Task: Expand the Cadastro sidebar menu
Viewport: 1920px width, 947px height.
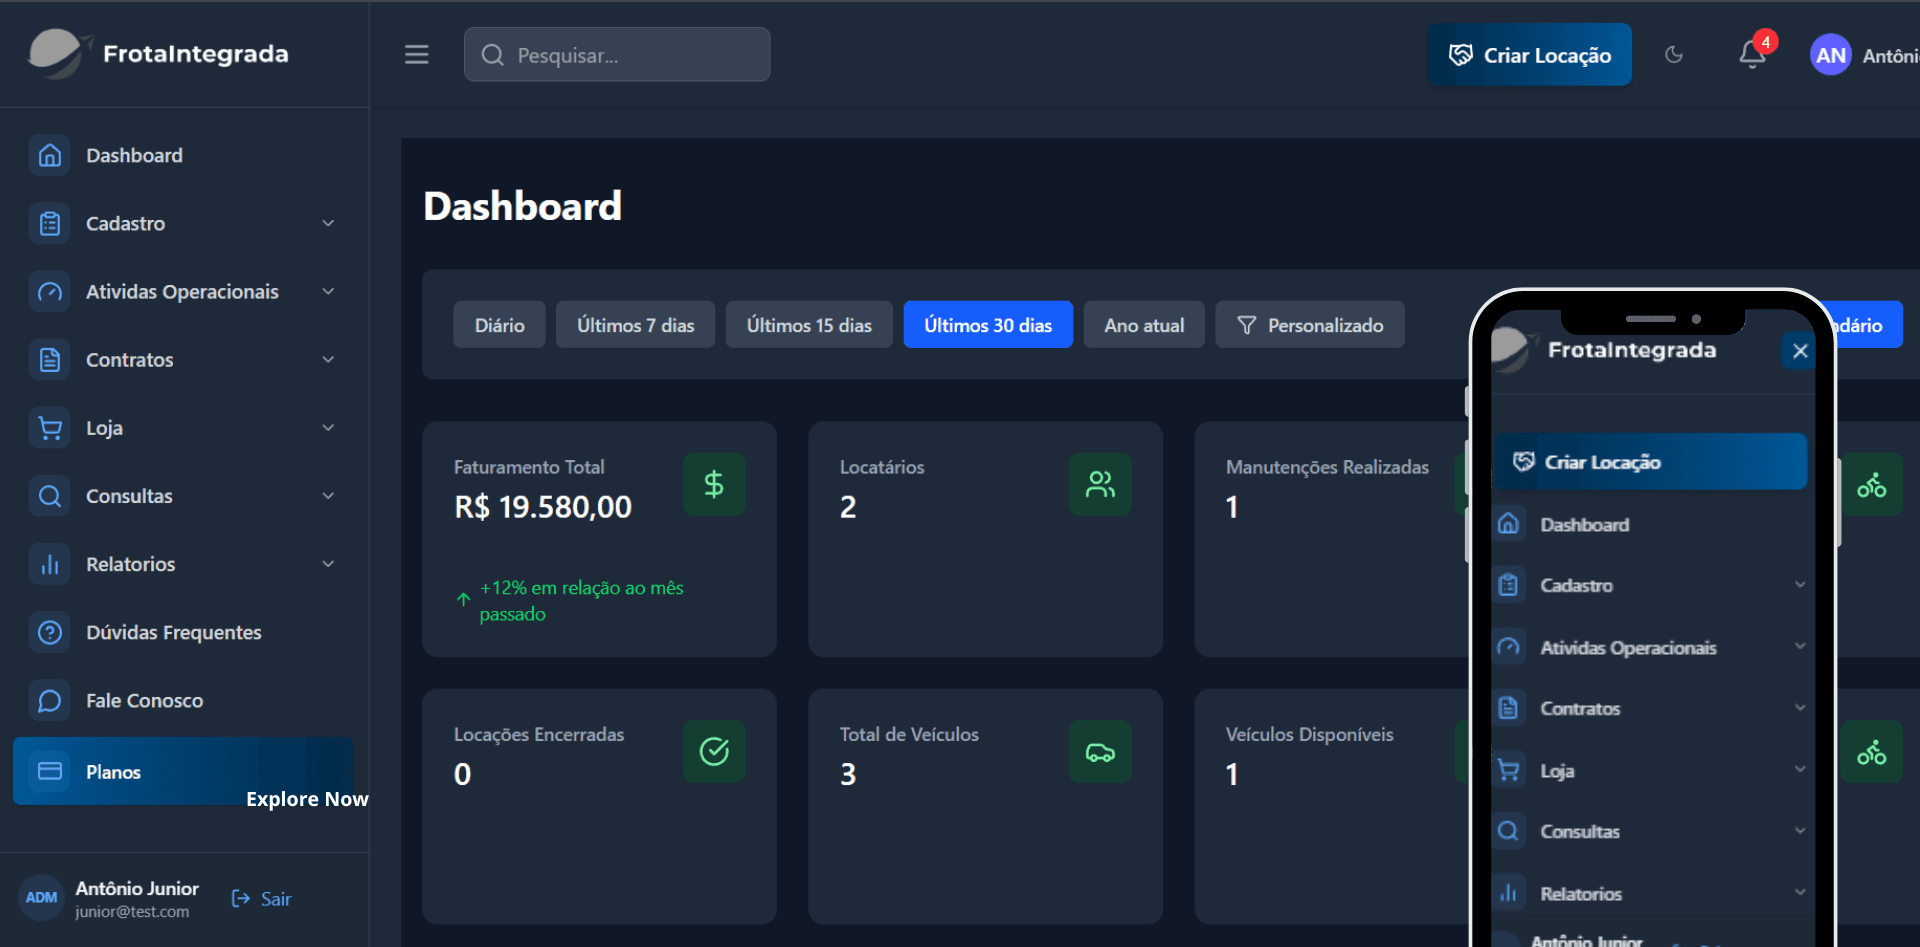Action: (x=183, y=224)
